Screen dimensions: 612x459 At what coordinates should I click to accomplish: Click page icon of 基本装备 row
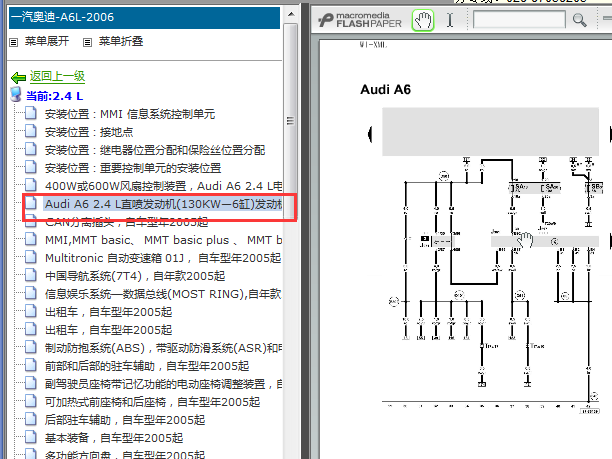31,436
